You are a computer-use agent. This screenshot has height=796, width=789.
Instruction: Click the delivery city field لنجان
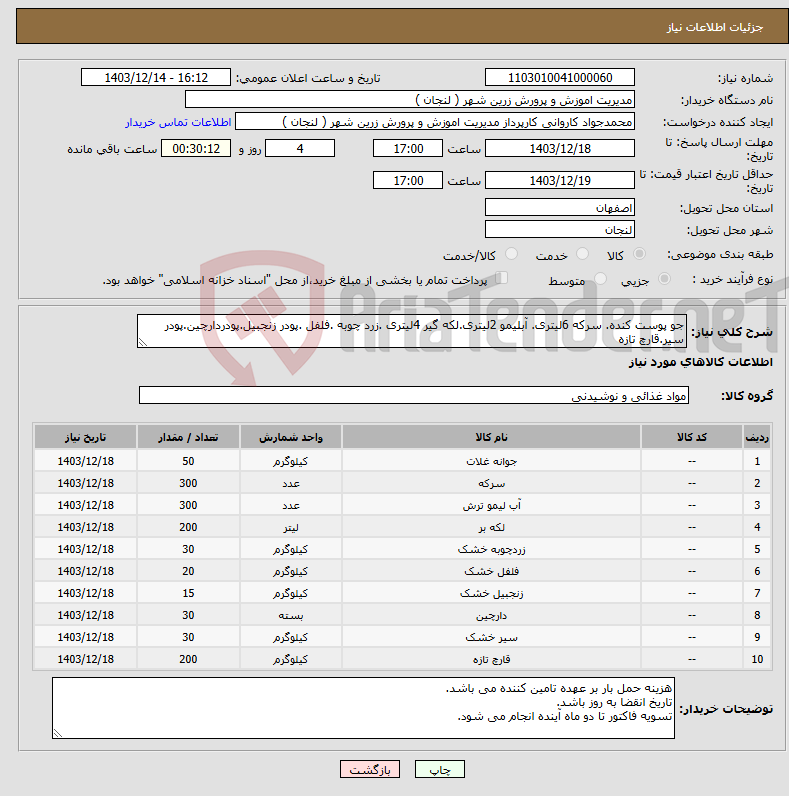[x=560, y=229]
